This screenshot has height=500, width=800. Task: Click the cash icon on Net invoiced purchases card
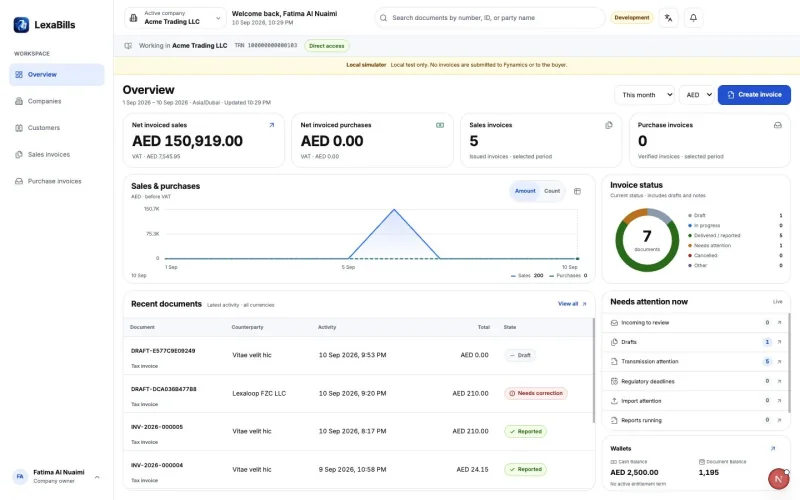pyautogui.click(x=440, y=125)
